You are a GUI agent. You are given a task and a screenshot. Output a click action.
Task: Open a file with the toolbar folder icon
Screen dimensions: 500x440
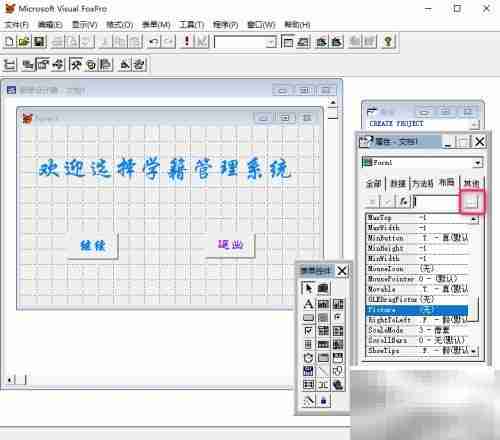(24, 42)
